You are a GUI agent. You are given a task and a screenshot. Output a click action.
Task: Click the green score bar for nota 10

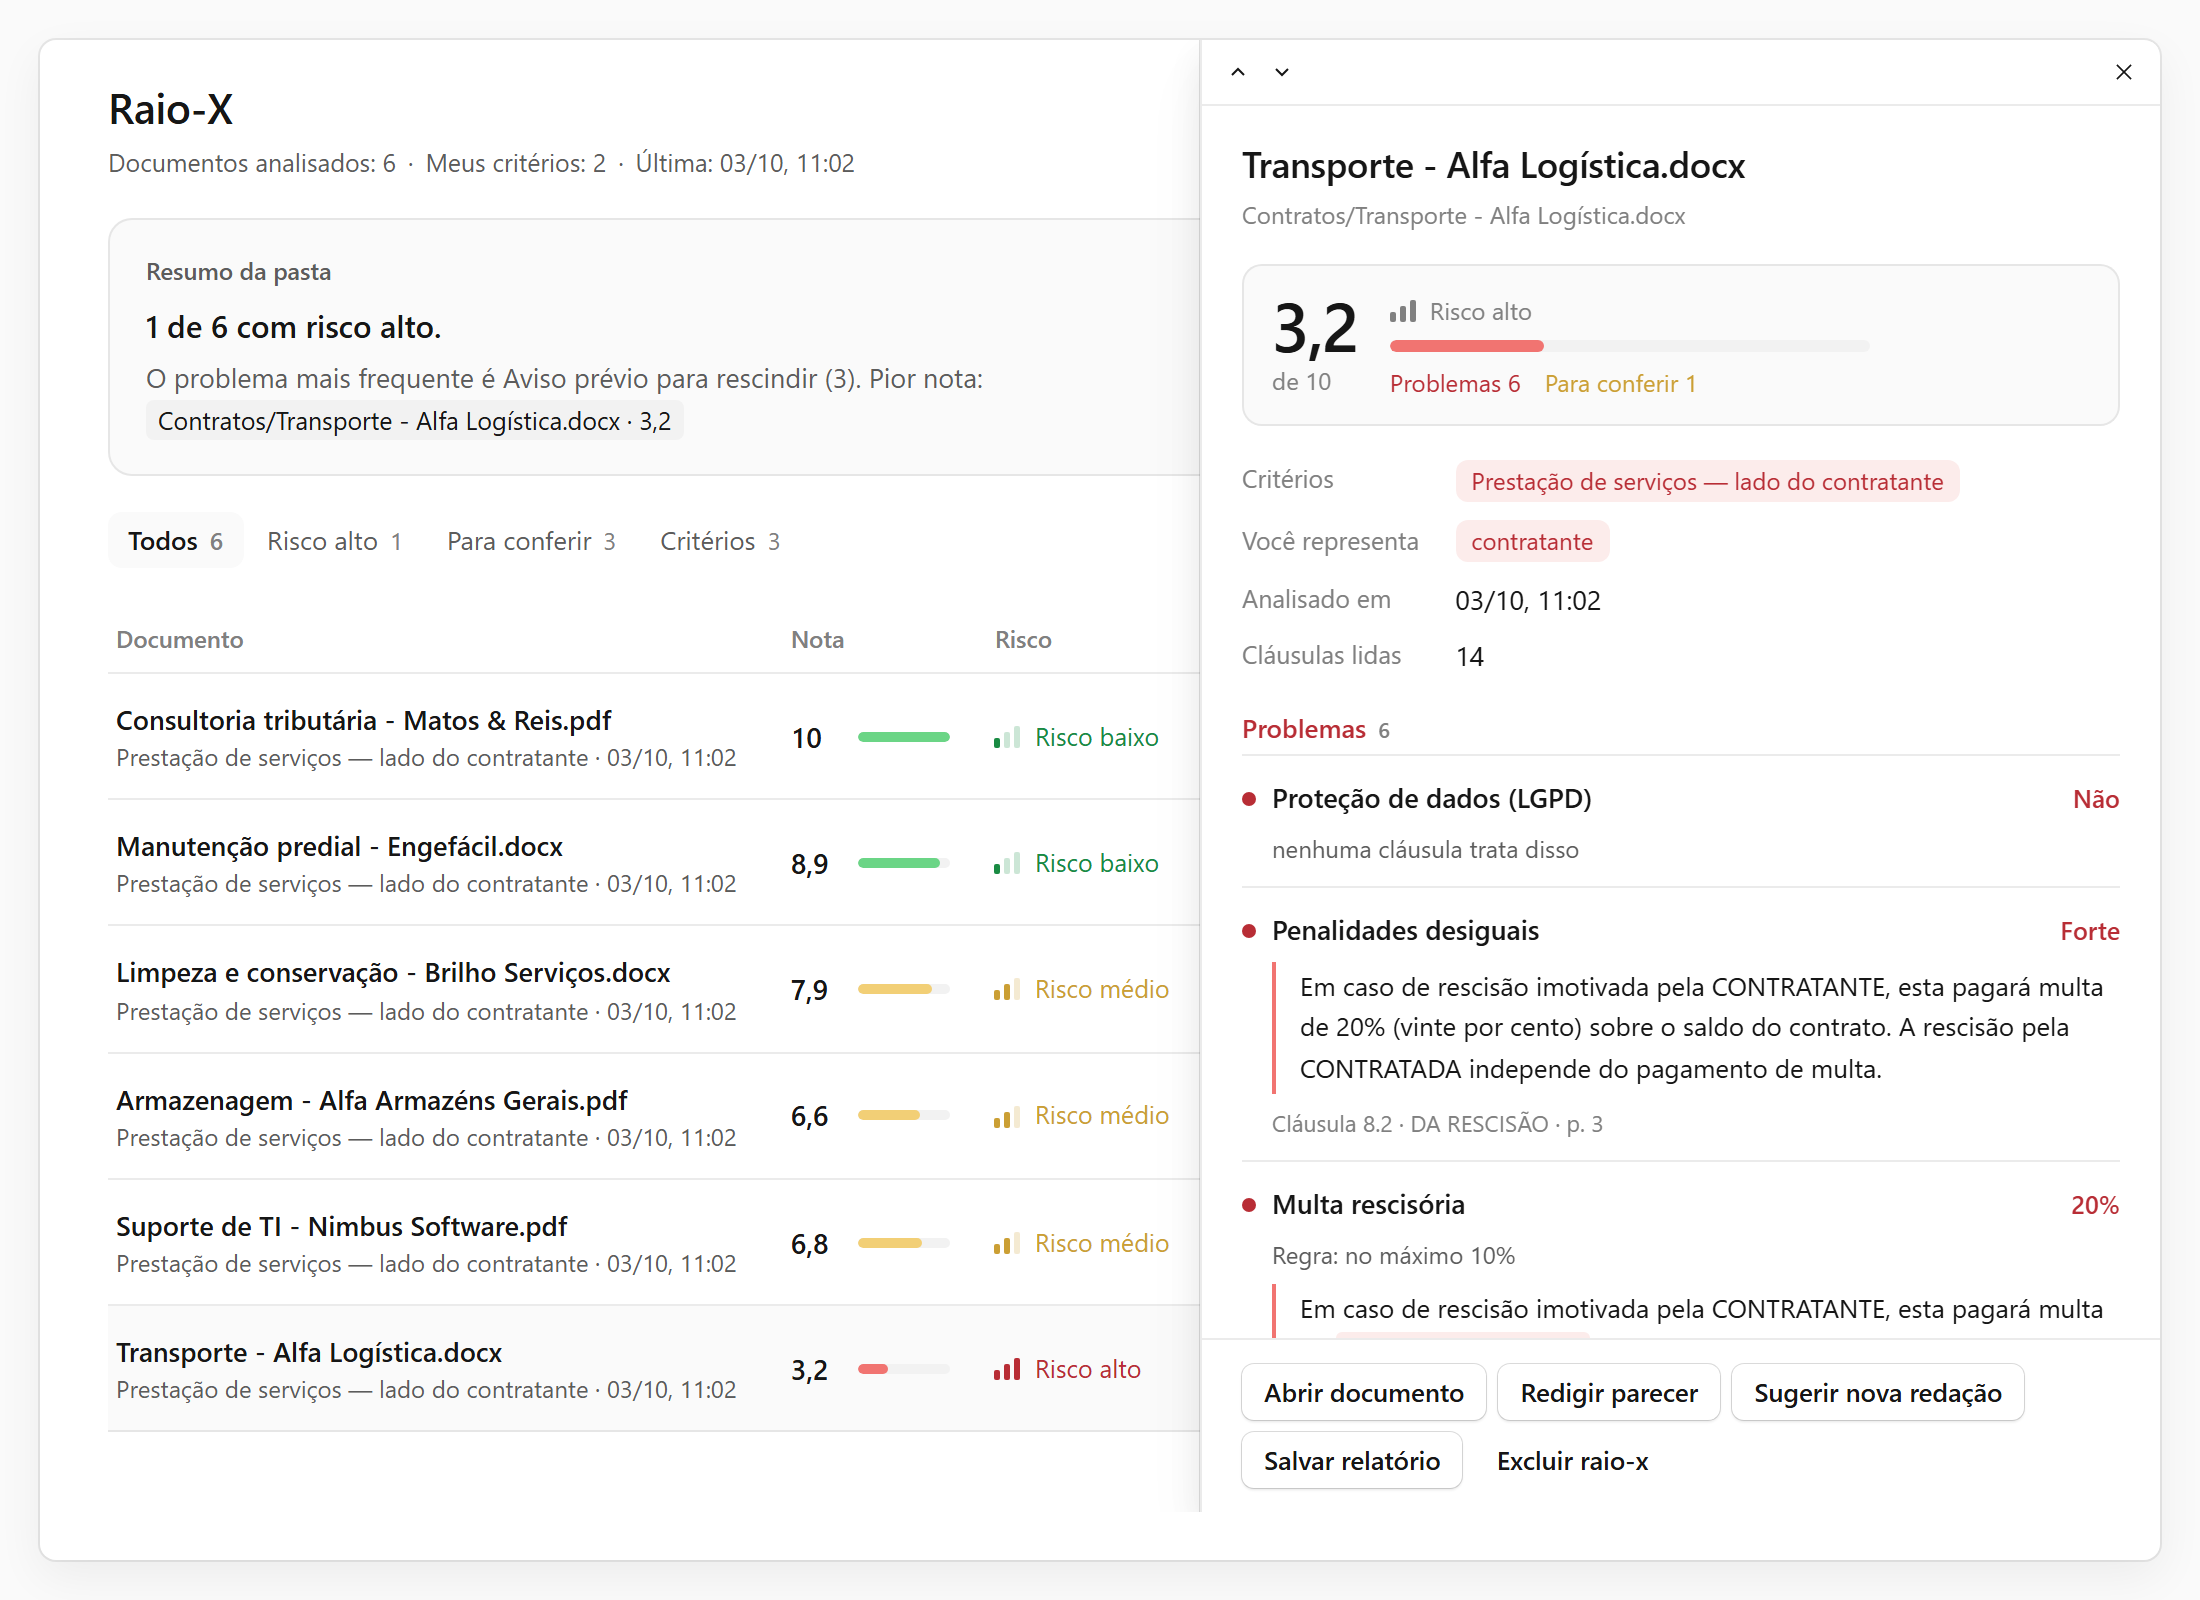click(x=904, y=737)
